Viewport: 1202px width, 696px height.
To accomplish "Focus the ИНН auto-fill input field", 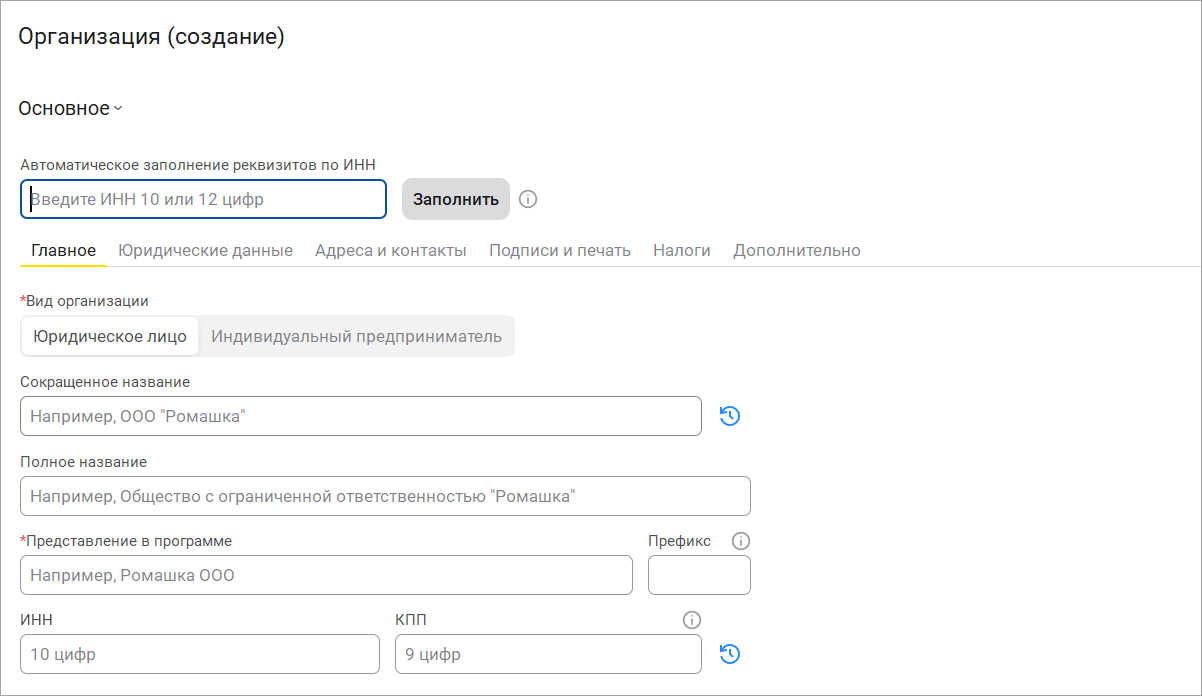I will [203, 199].
